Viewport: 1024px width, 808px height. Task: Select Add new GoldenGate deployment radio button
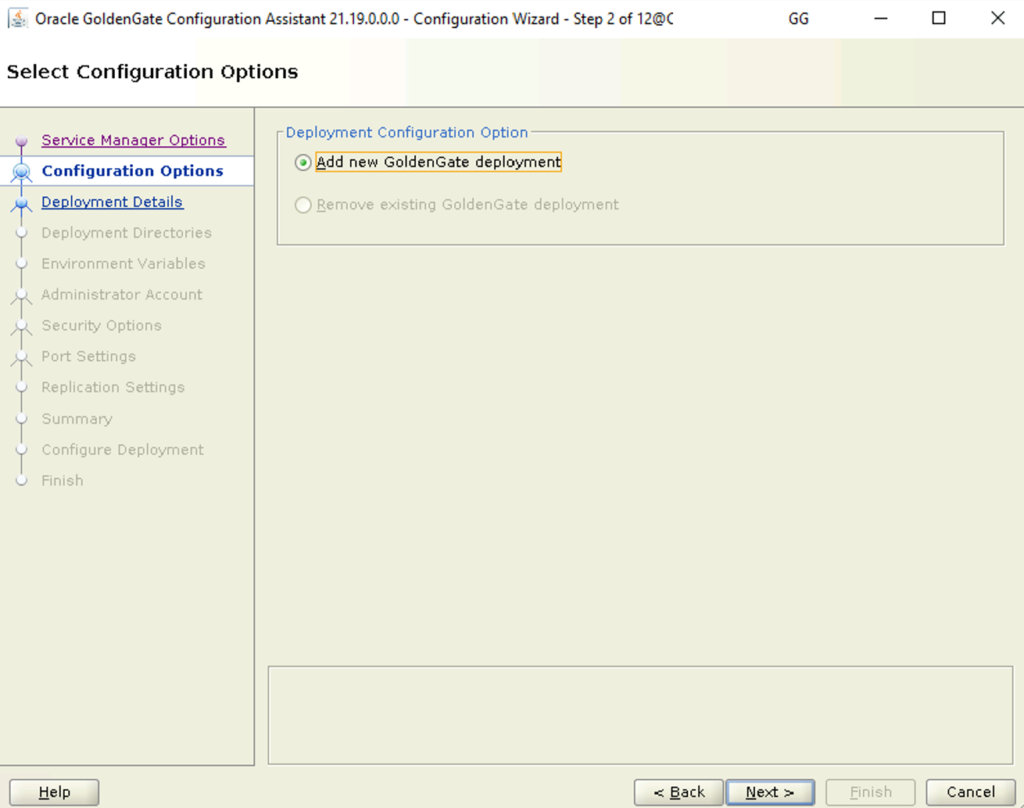click(x=302, y=162)
